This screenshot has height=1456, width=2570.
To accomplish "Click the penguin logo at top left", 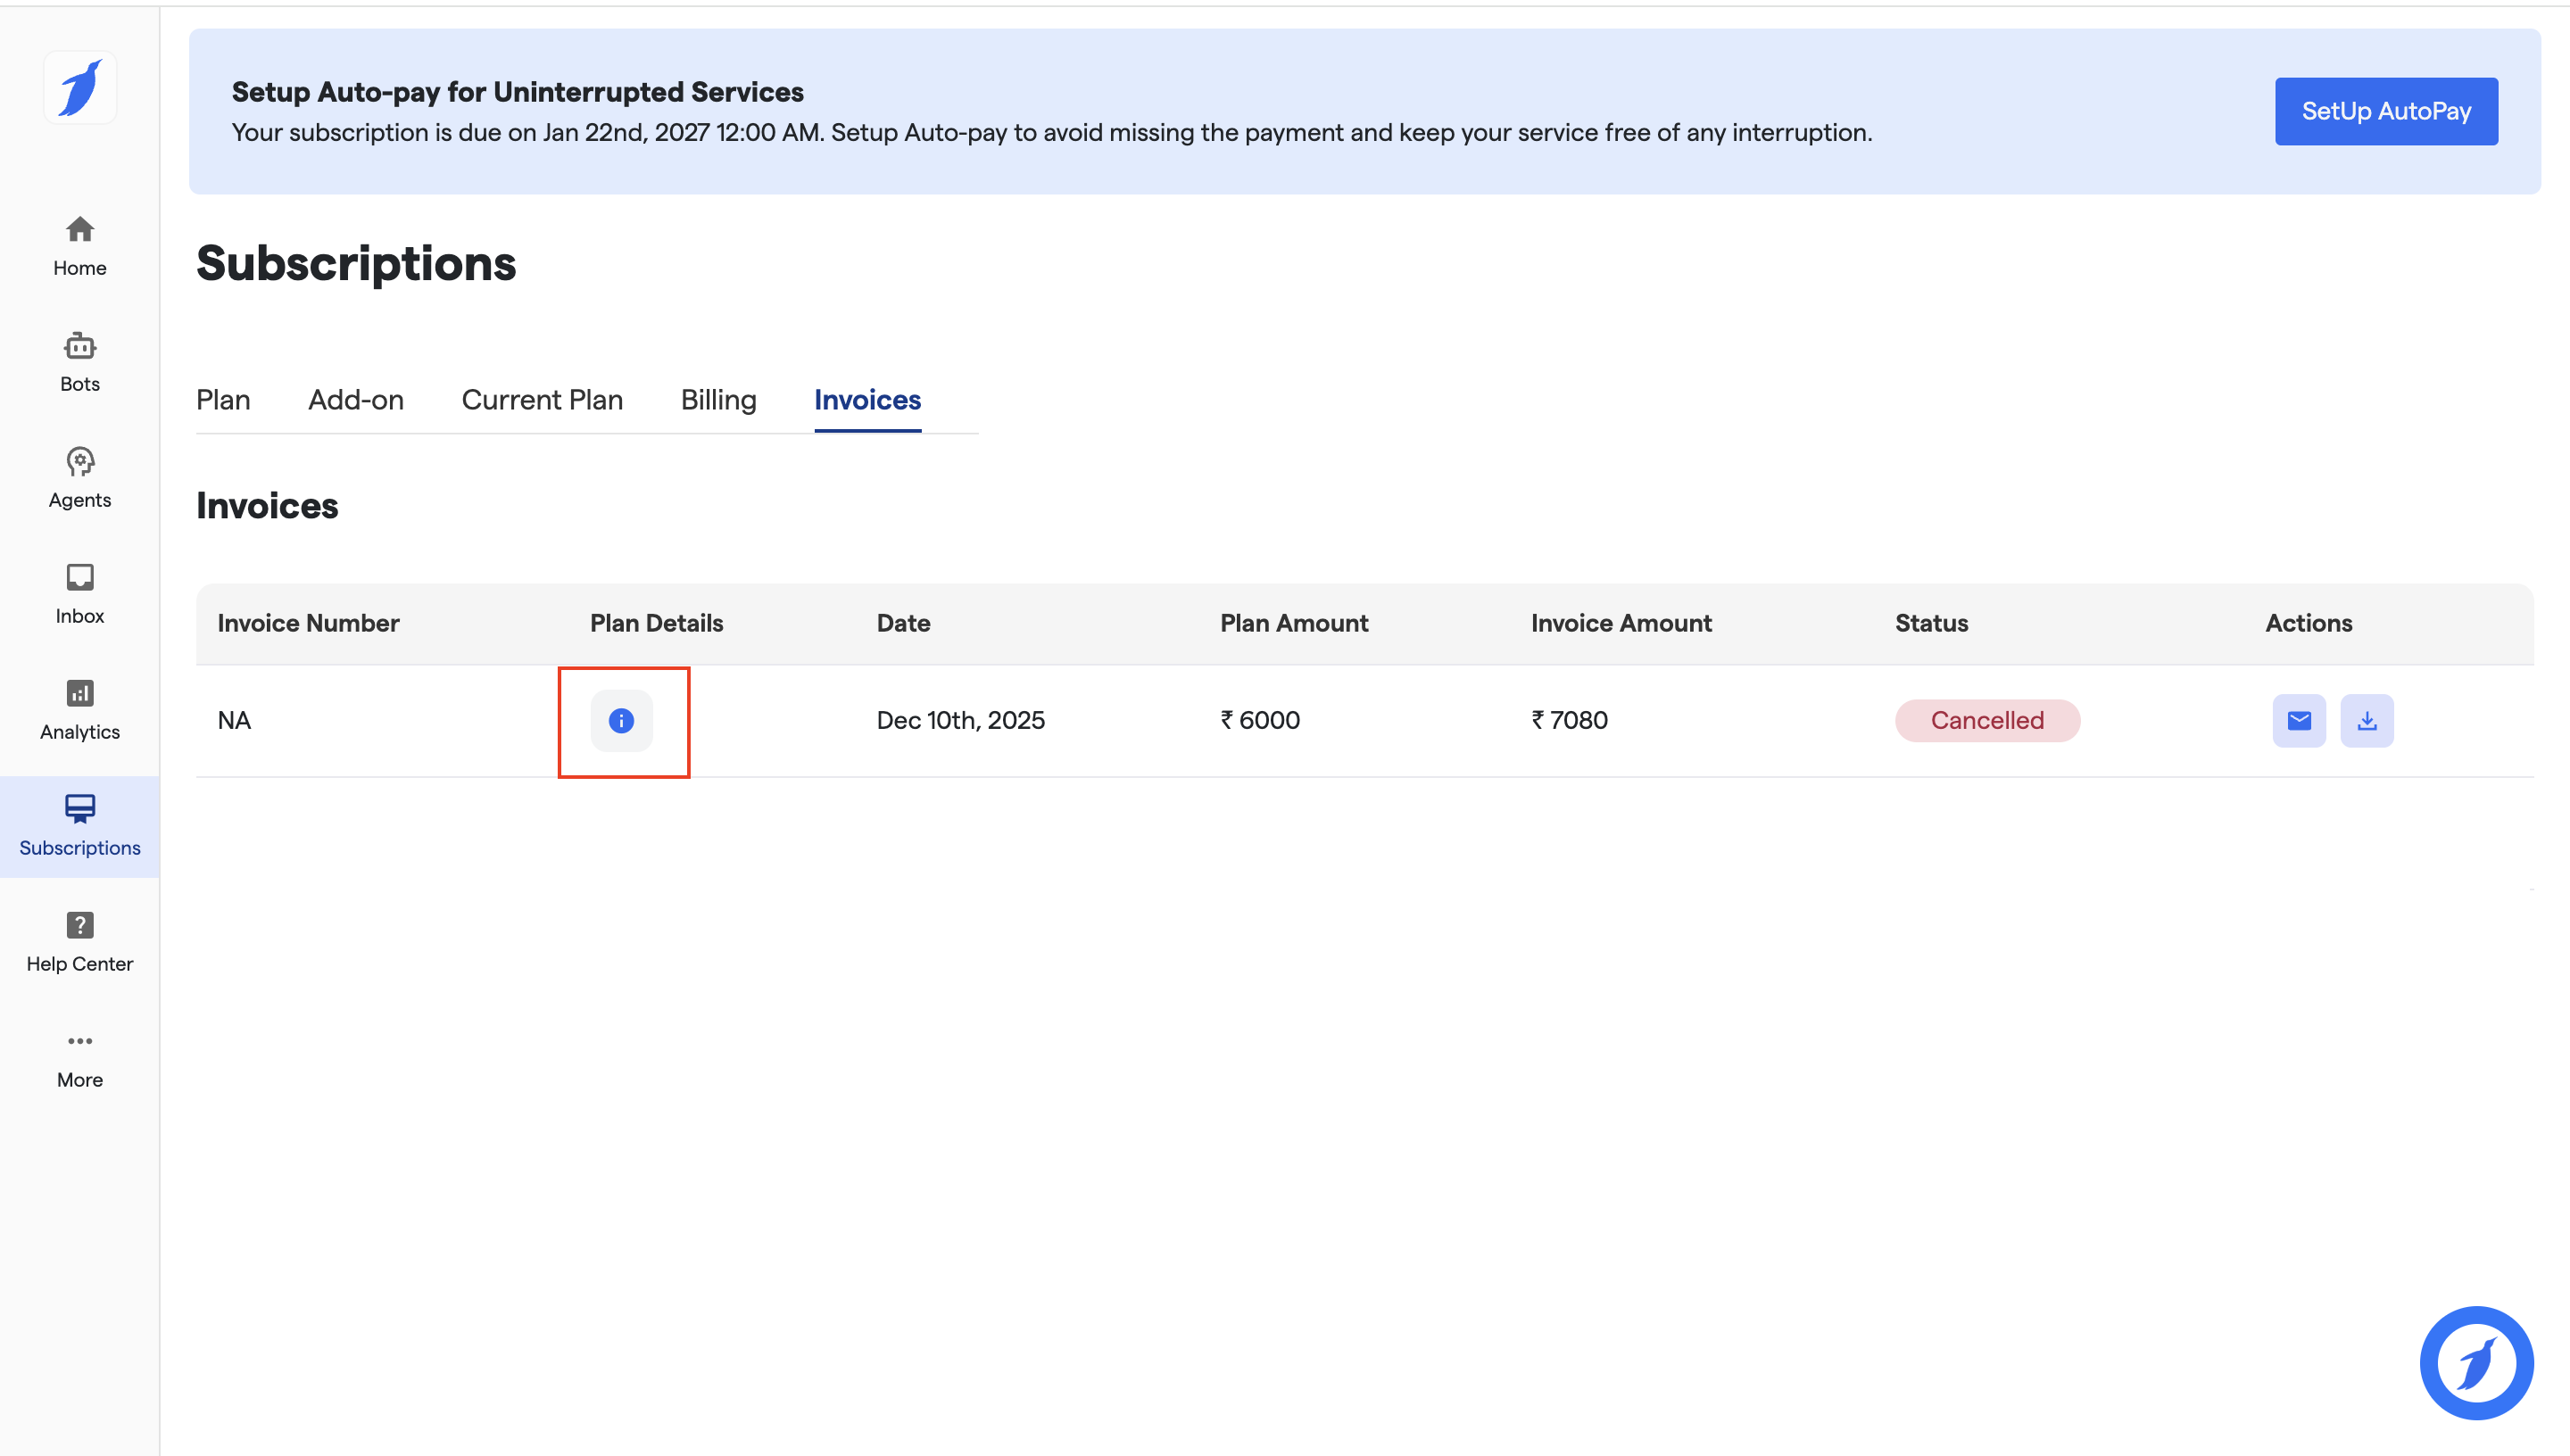I will point(80,88).
